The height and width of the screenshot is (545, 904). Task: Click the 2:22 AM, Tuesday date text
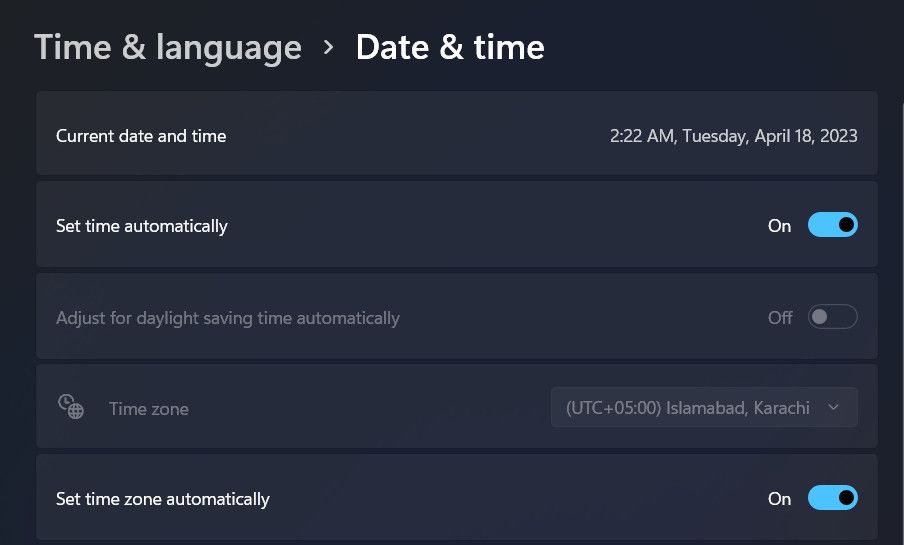tap(733, 136)
